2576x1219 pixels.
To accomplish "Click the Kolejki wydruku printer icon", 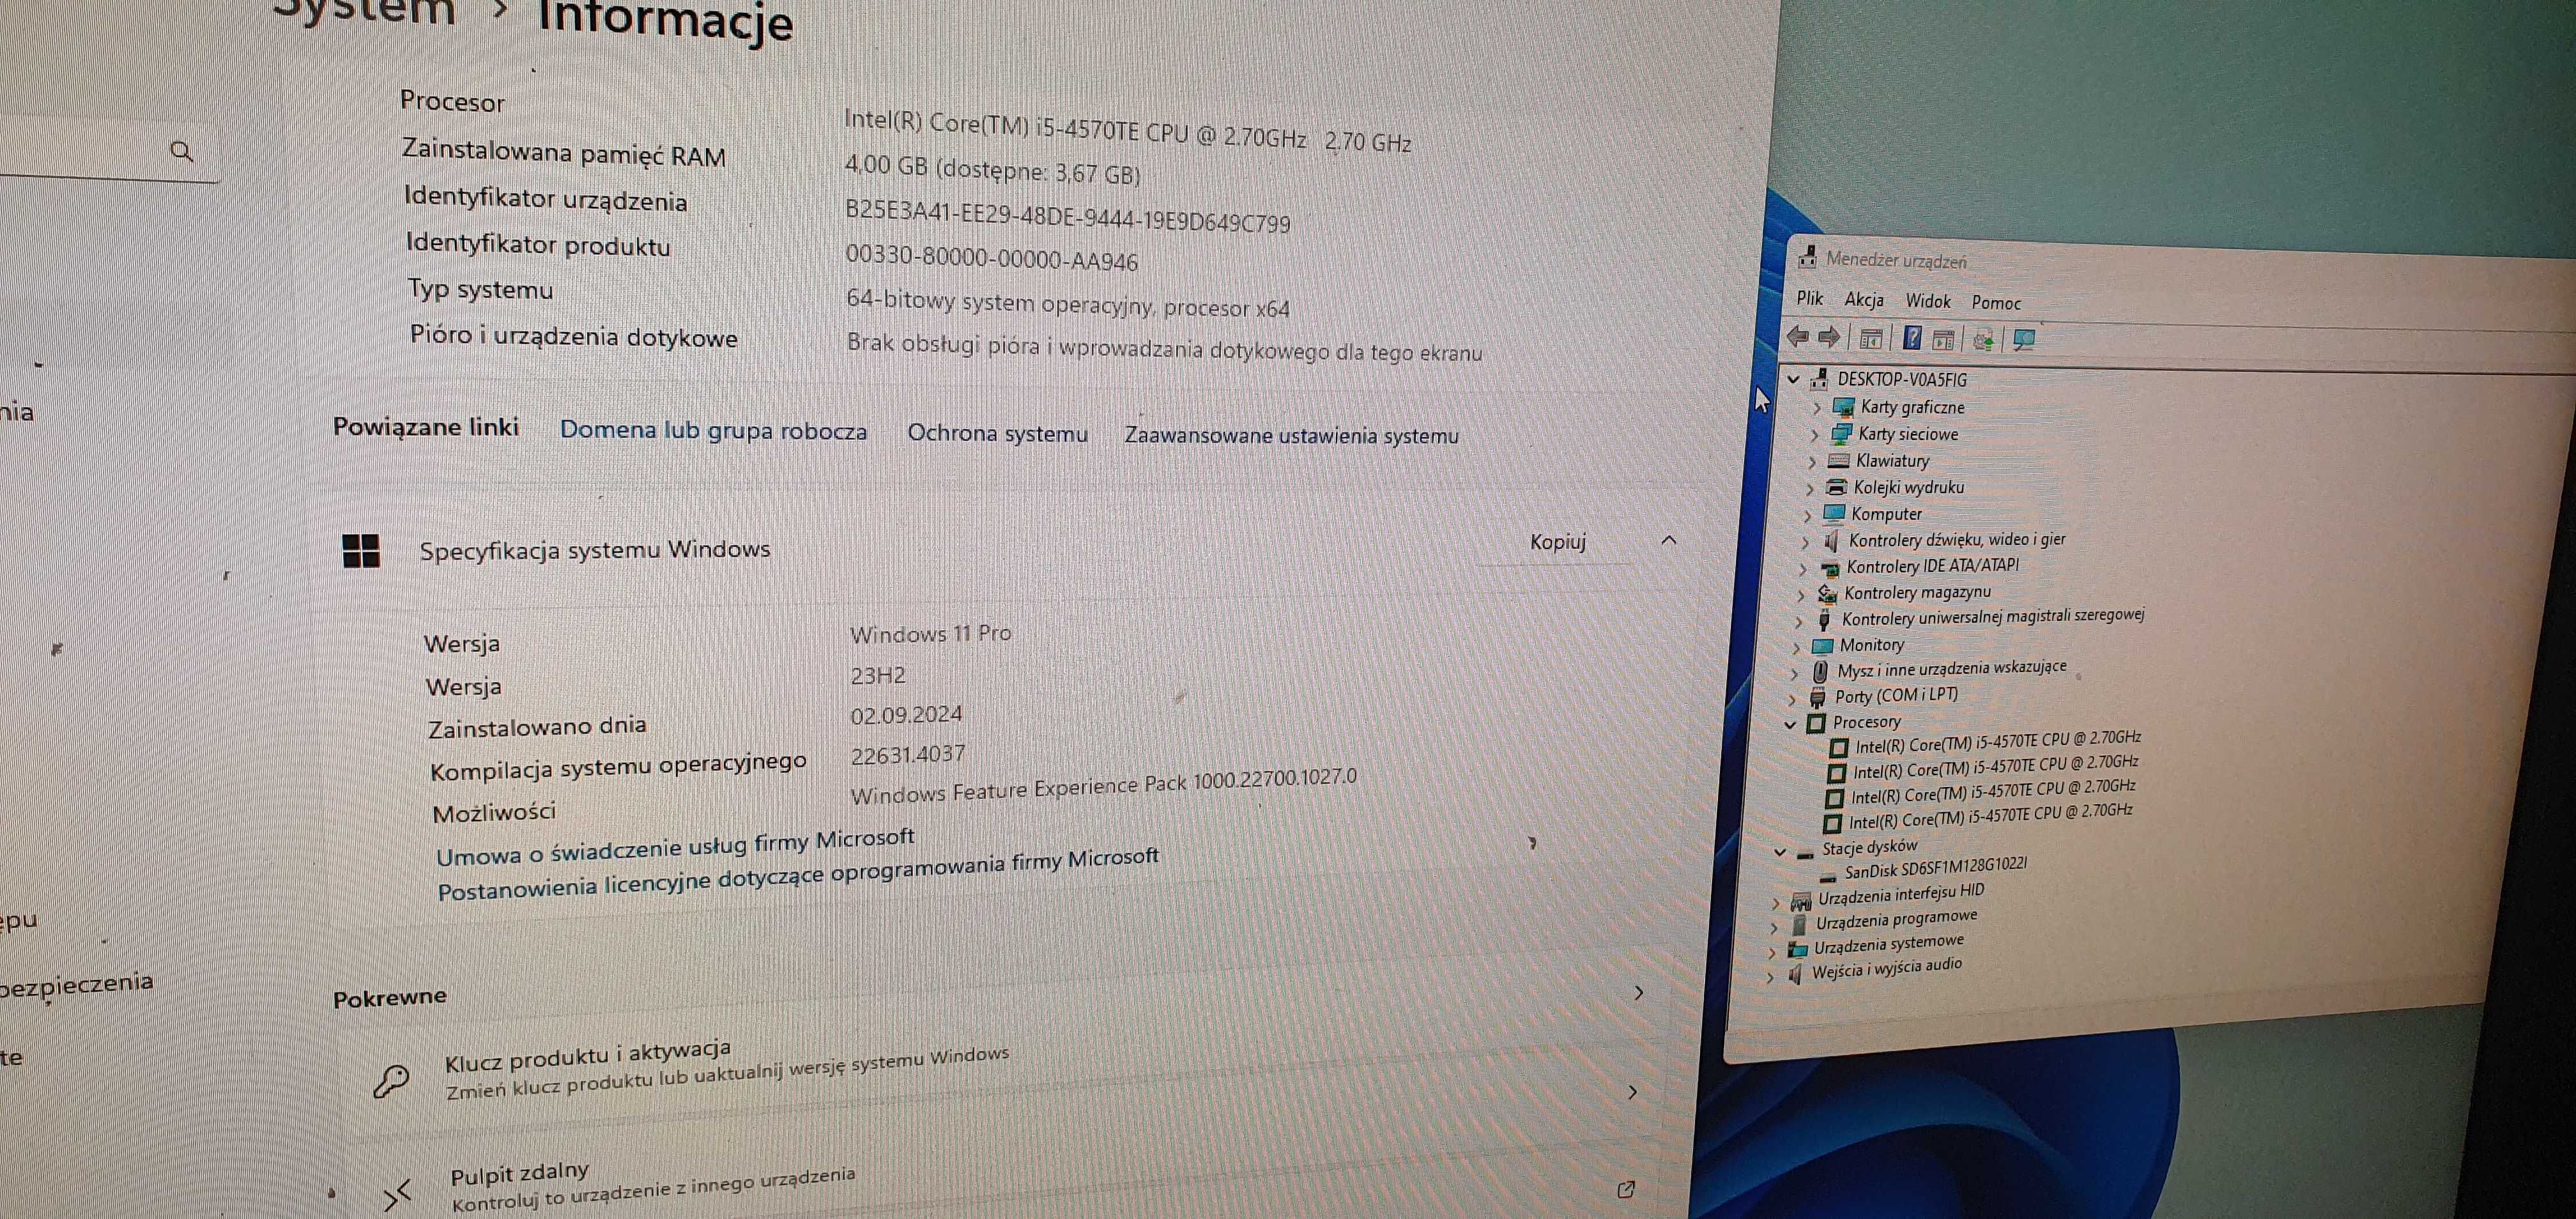I will [x=1836, y=487].
